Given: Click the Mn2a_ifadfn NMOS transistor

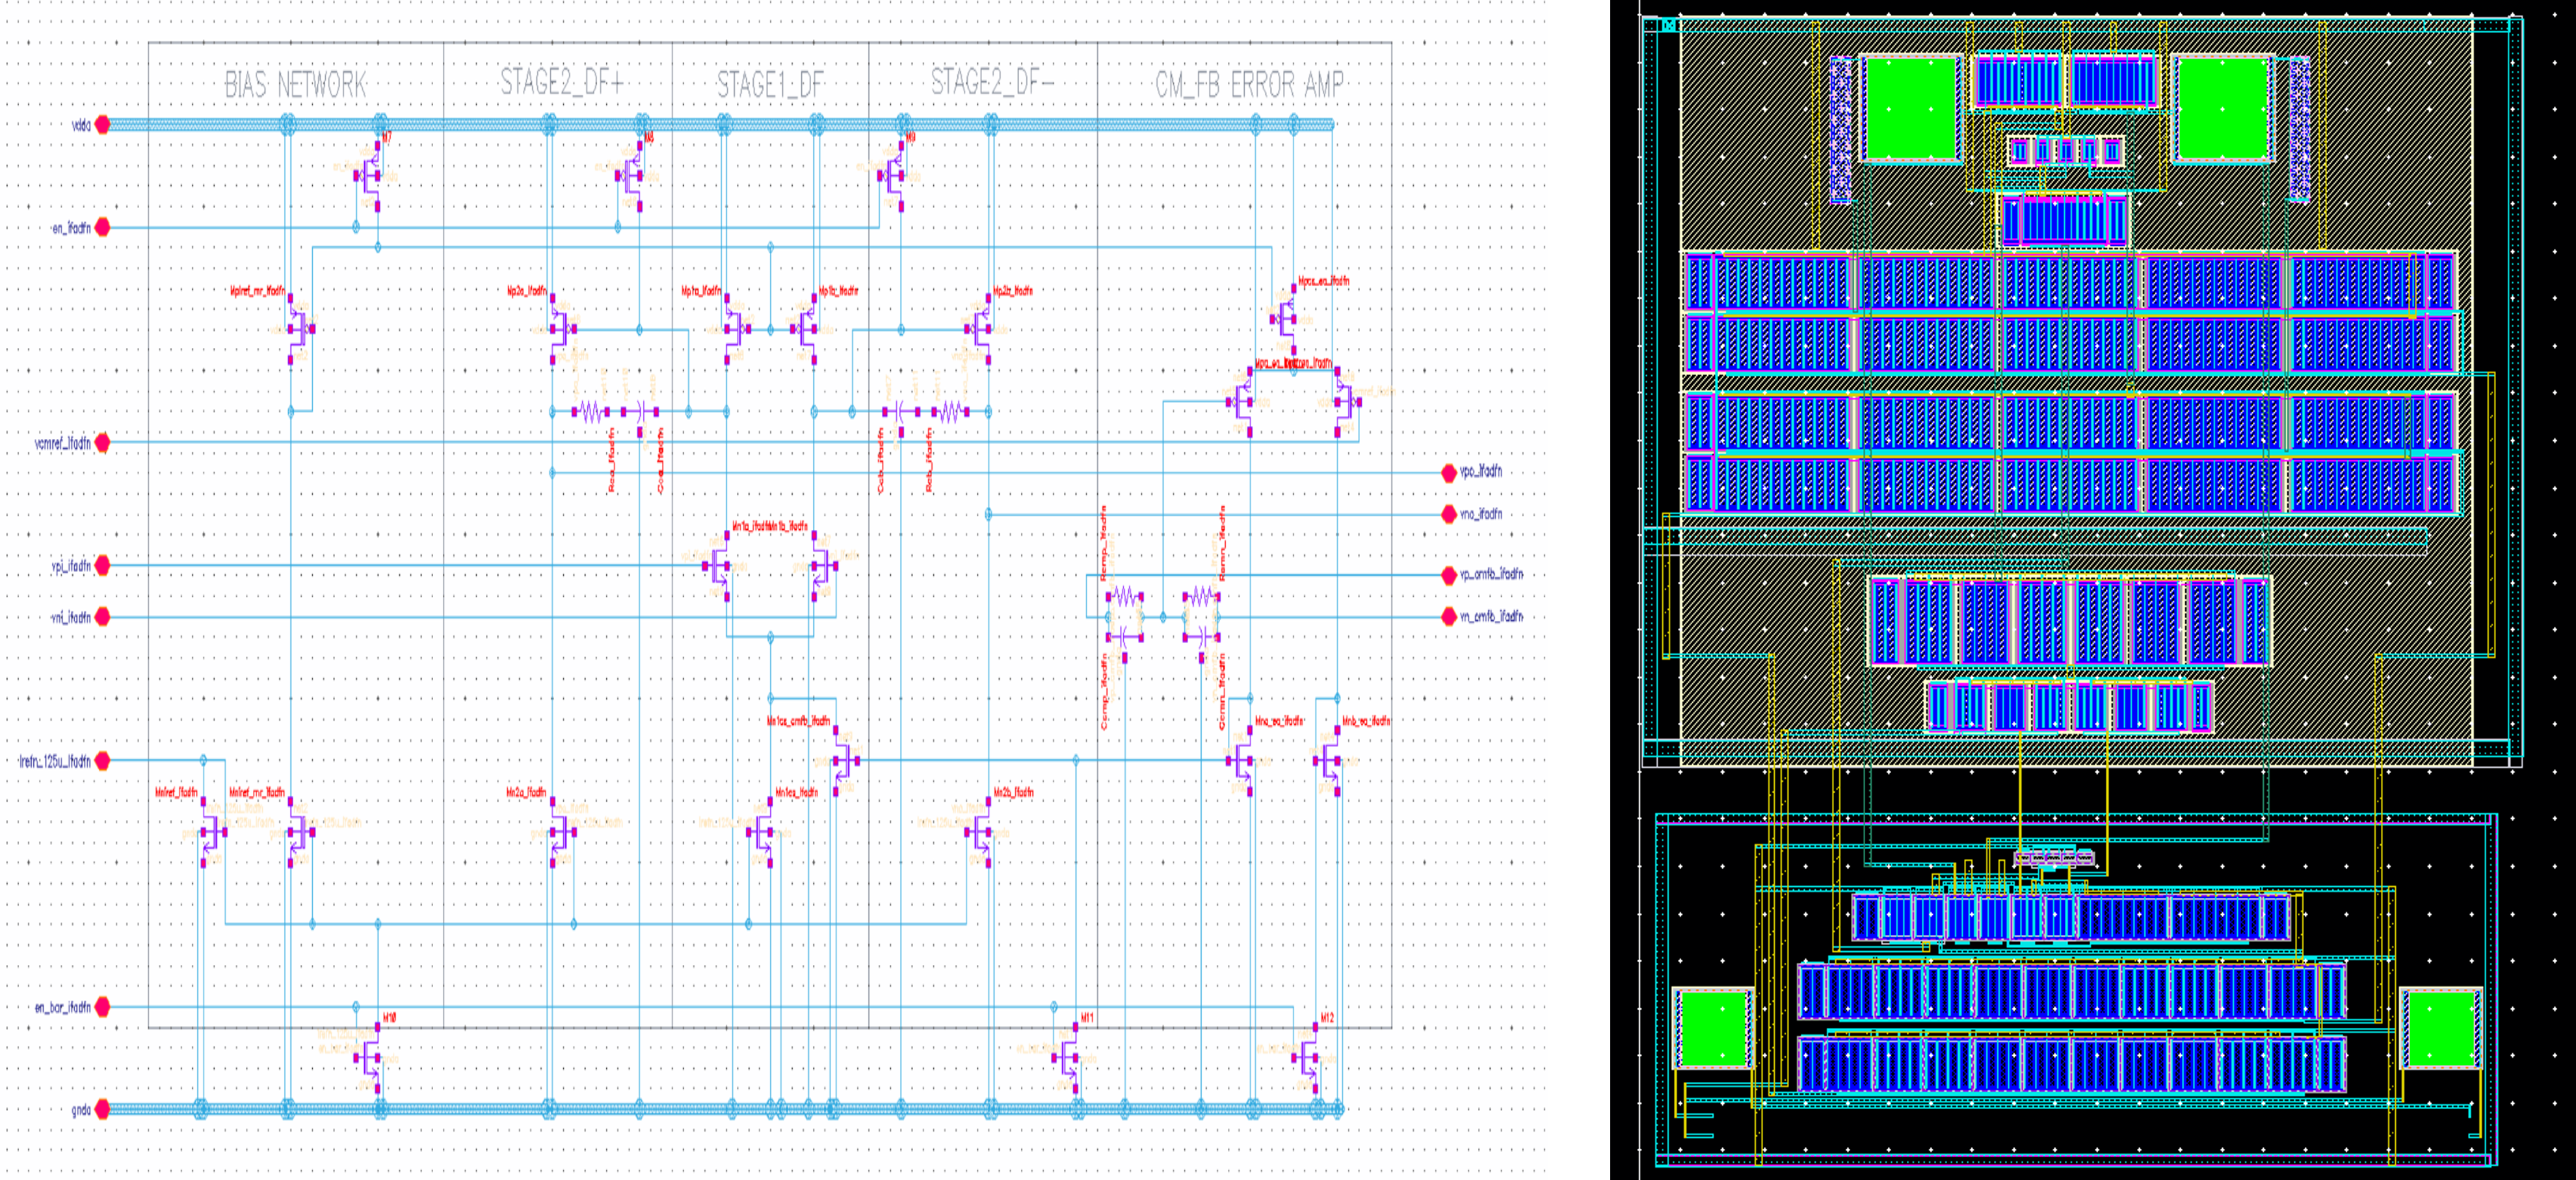Looking at the screenshot, I should tap(561, 831).
